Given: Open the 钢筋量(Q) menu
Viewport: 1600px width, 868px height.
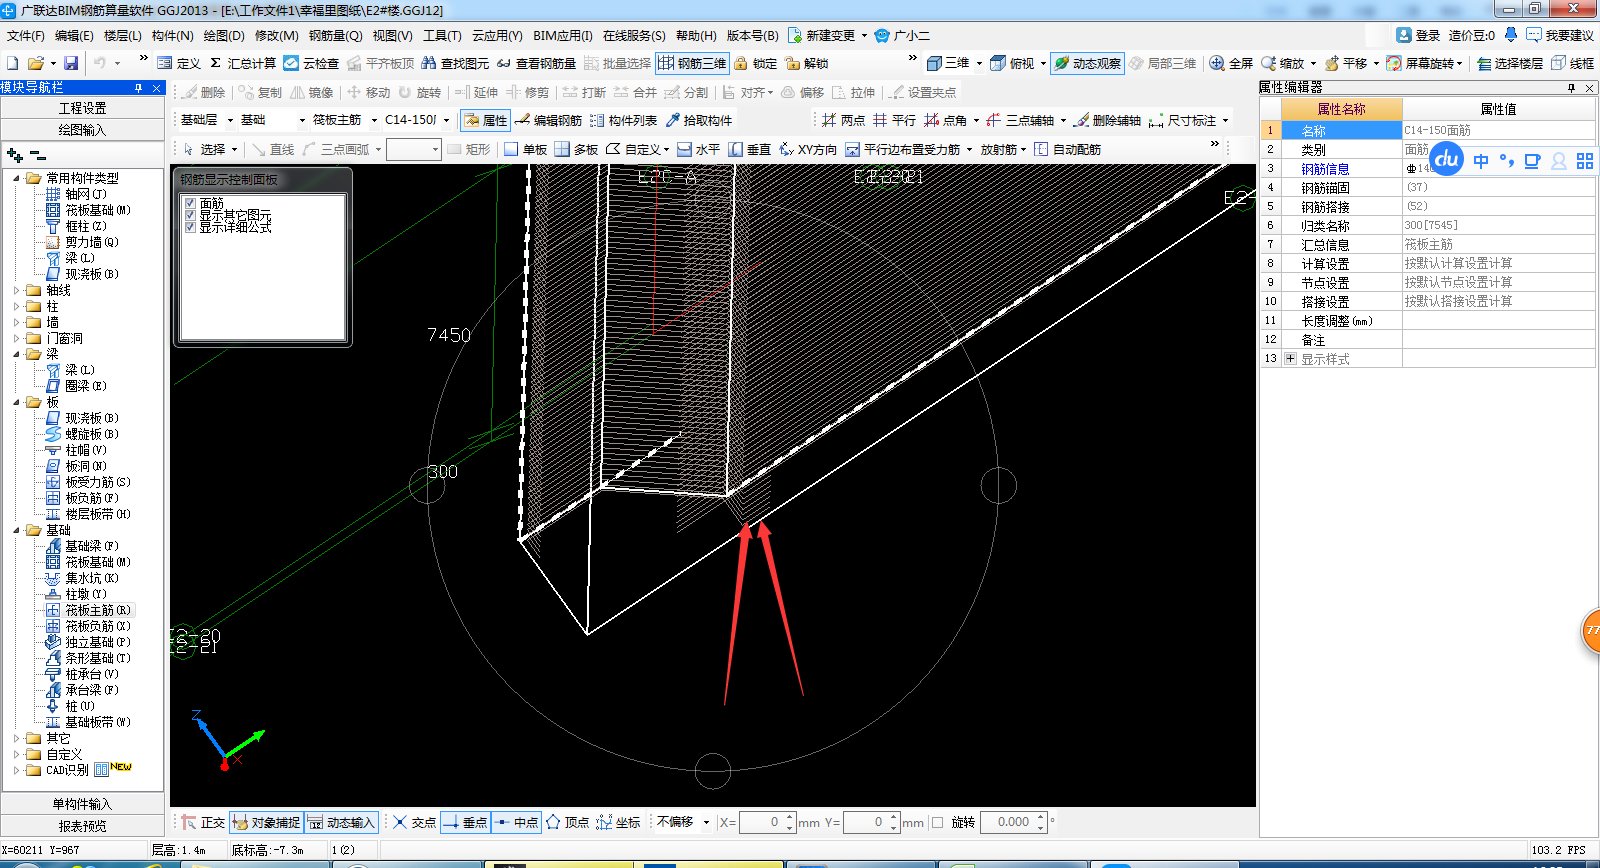Looking at the screenshot, I should (335, 35).
